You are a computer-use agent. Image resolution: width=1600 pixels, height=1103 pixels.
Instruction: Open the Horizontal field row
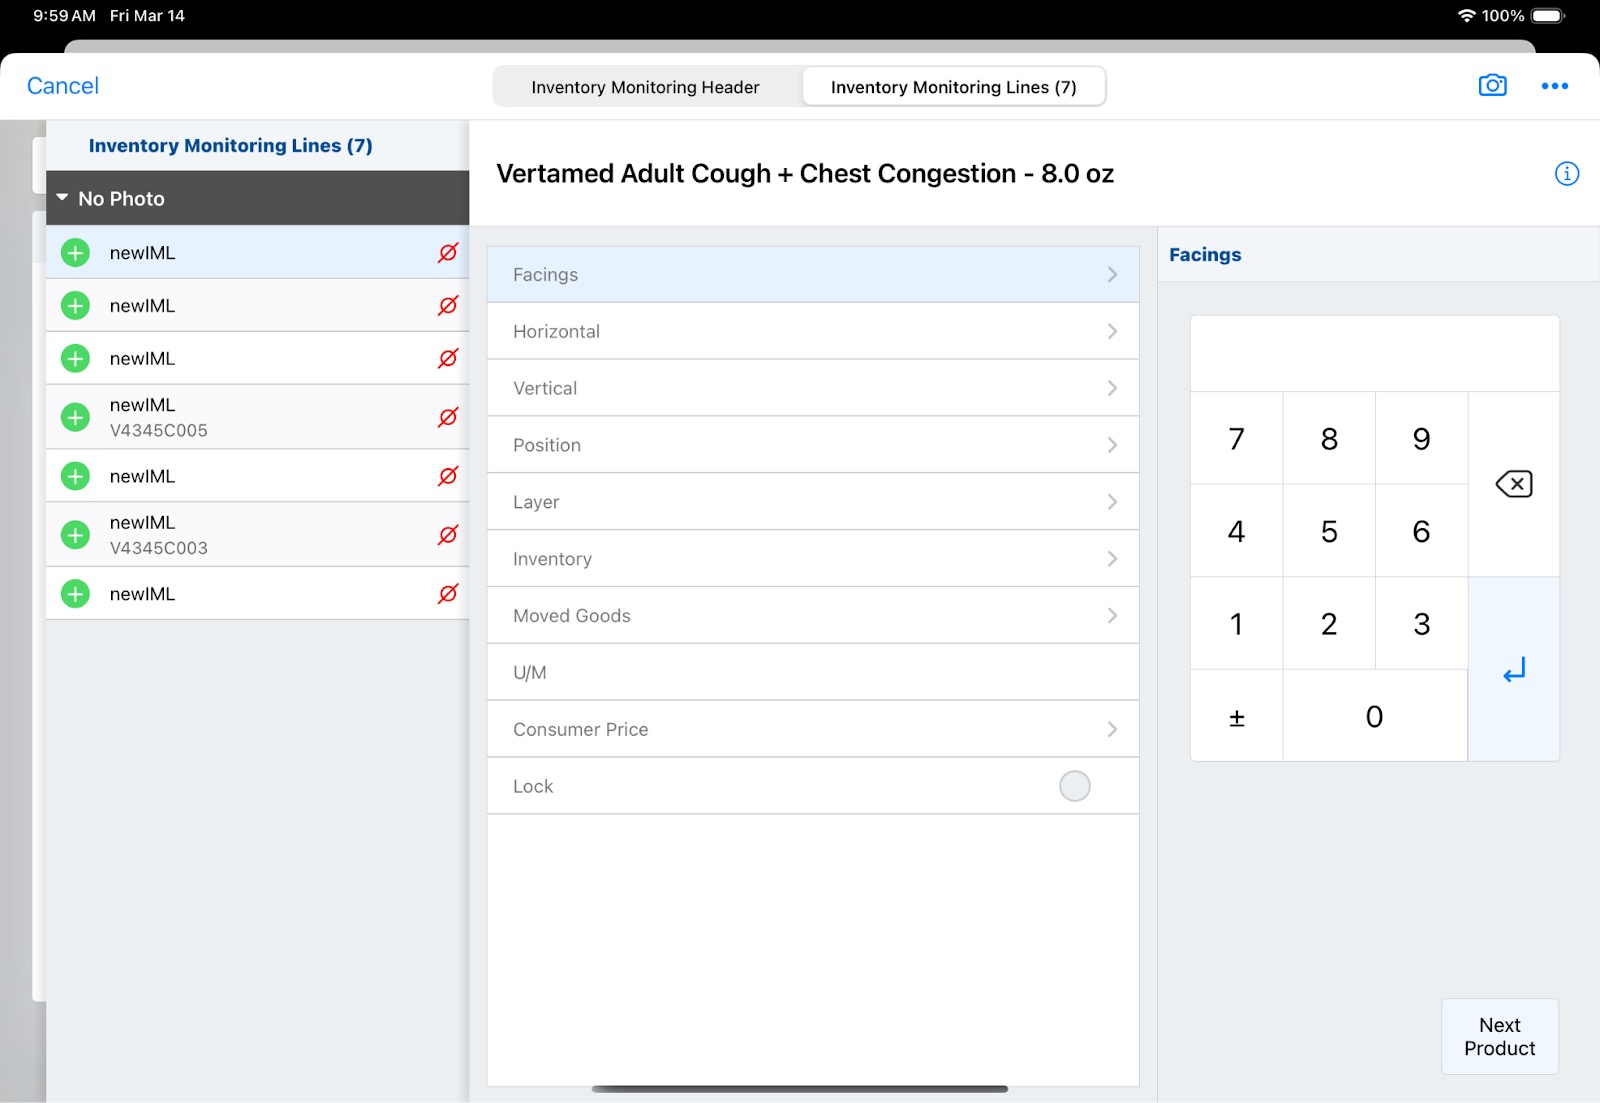(812, 332)
